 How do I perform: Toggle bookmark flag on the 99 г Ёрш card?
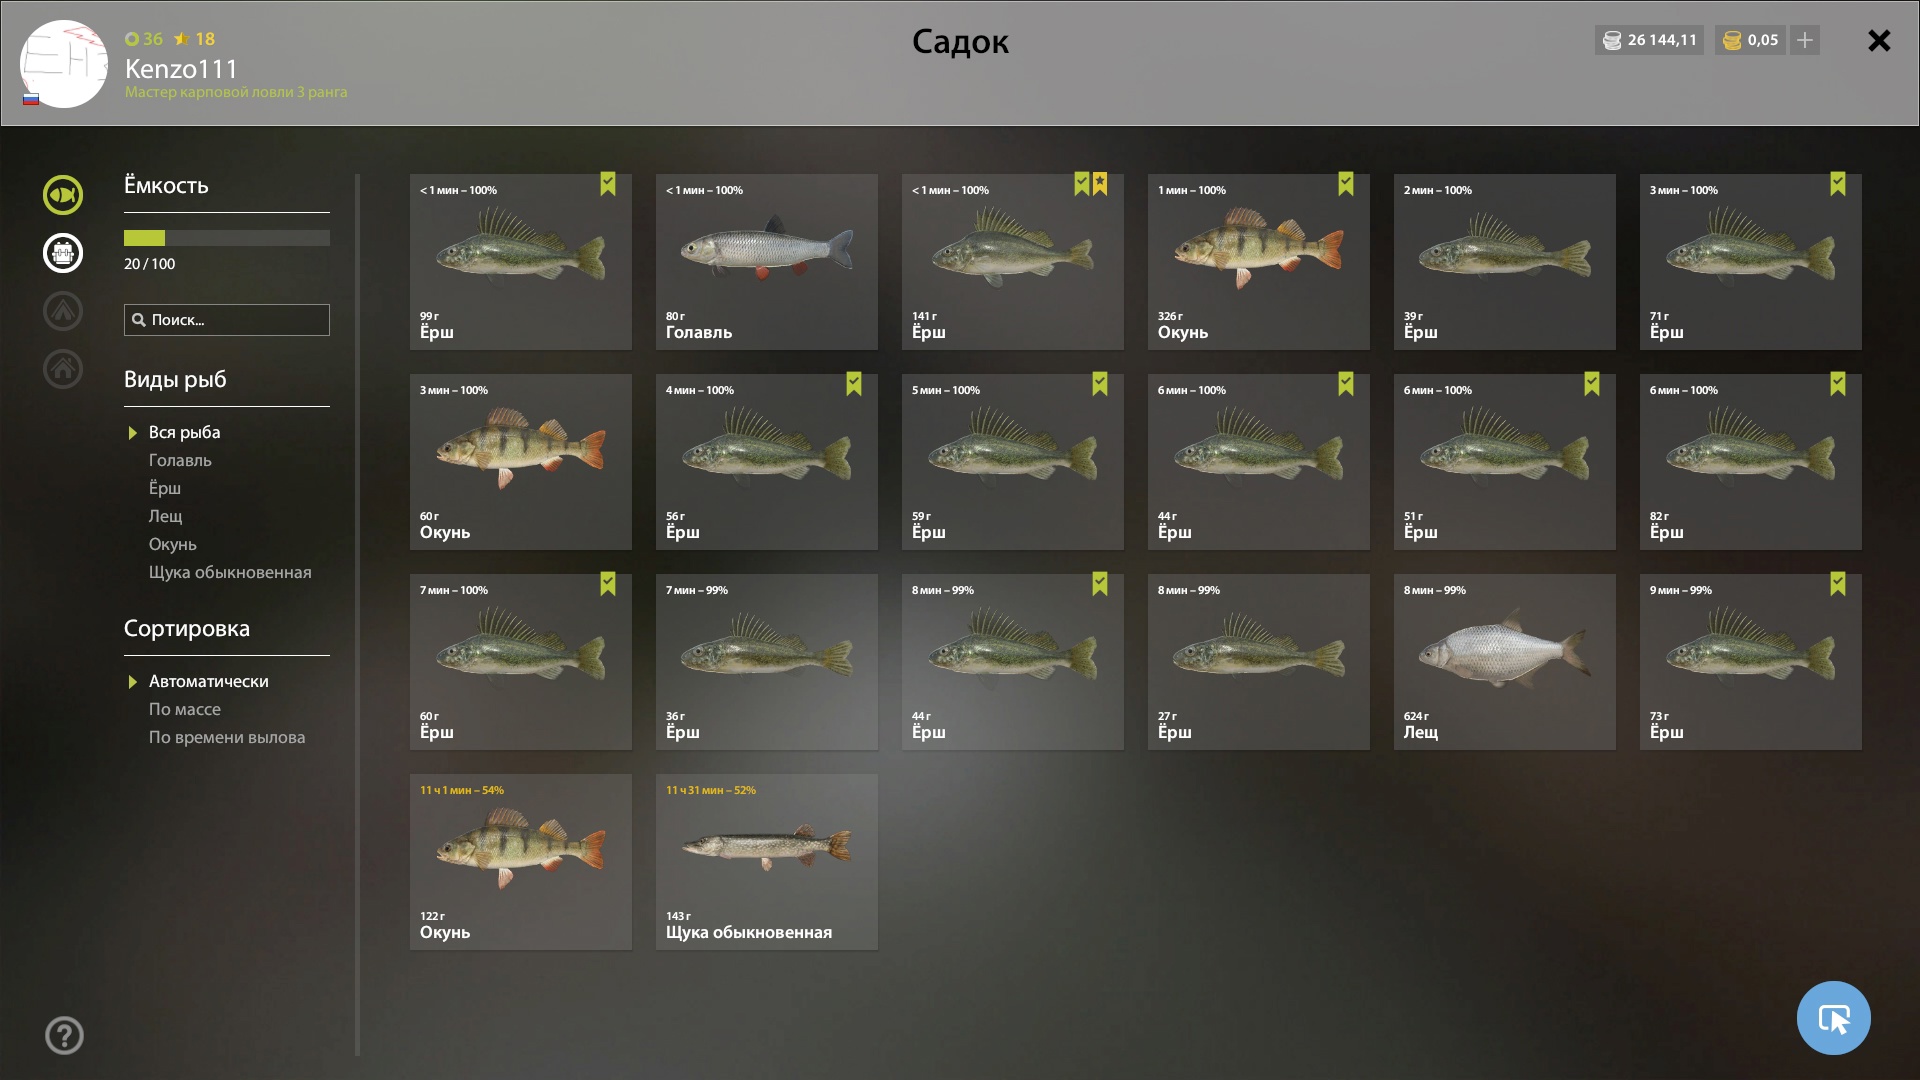608,184
